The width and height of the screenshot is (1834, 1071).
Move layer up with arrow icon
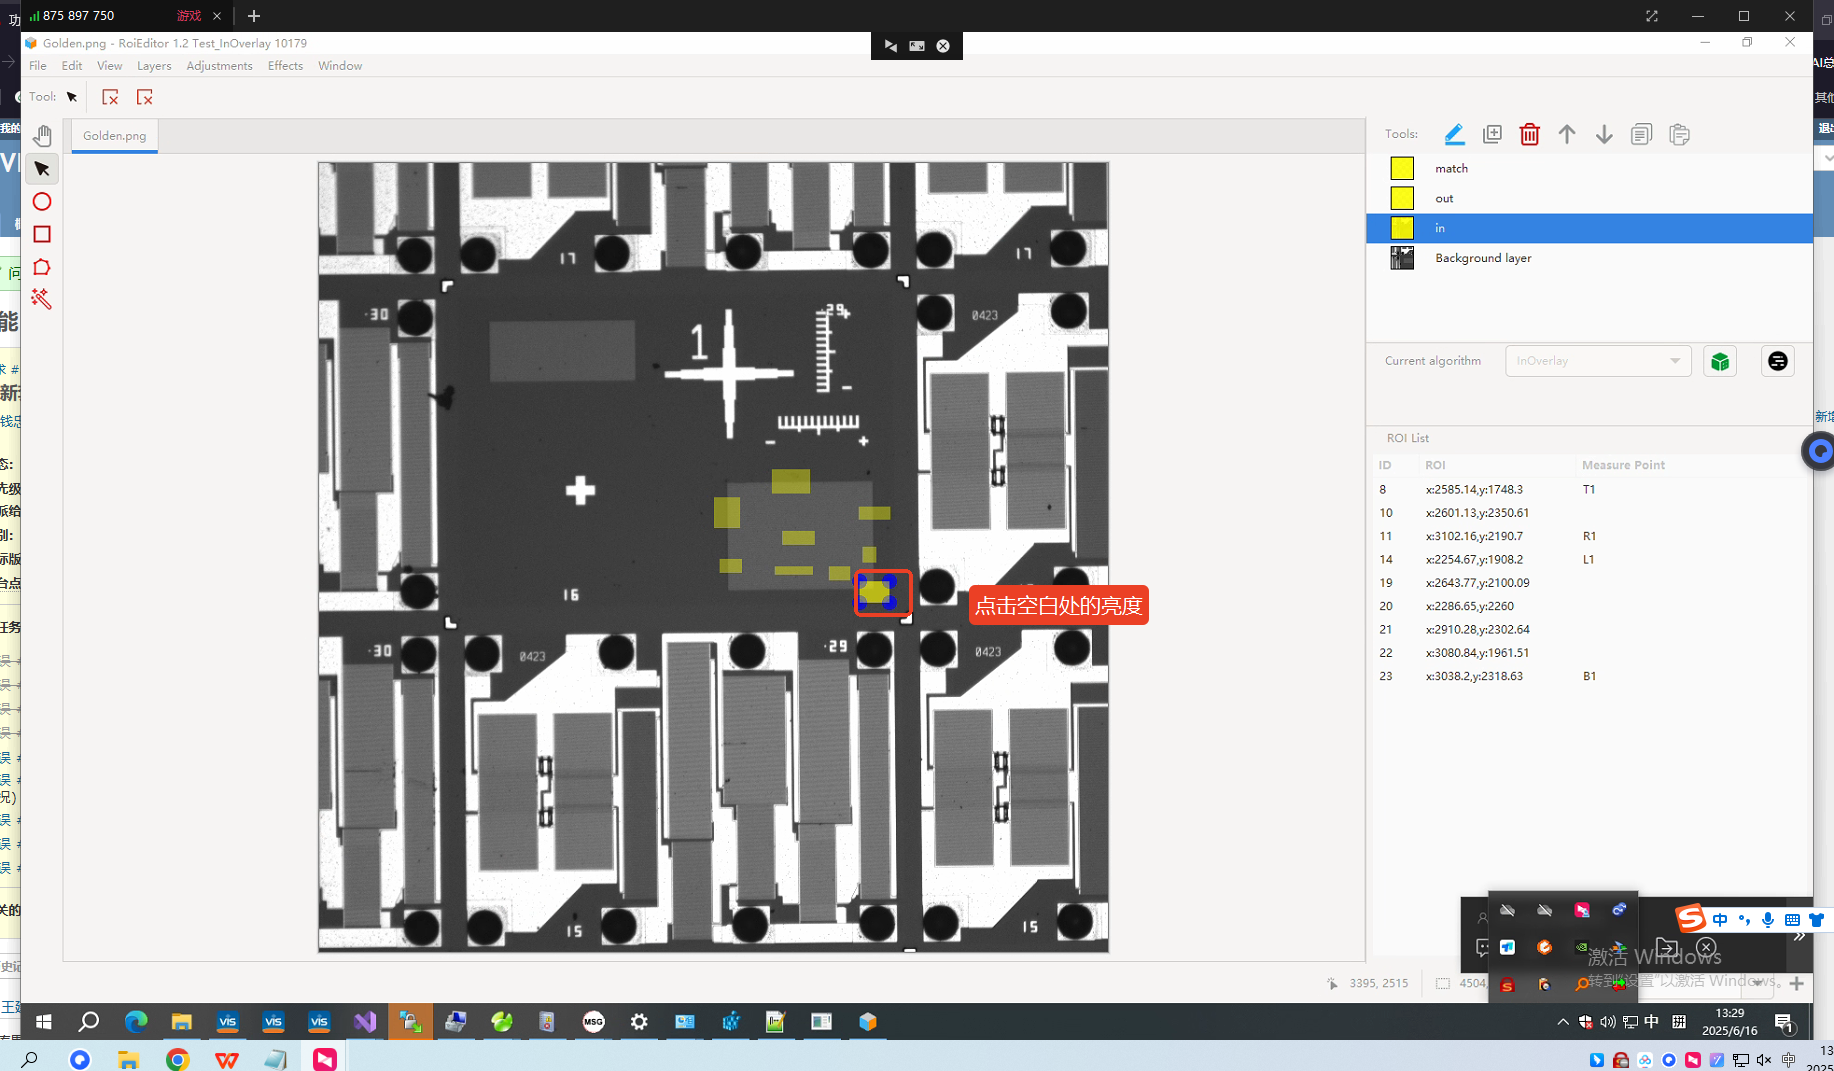(1567, 134)
